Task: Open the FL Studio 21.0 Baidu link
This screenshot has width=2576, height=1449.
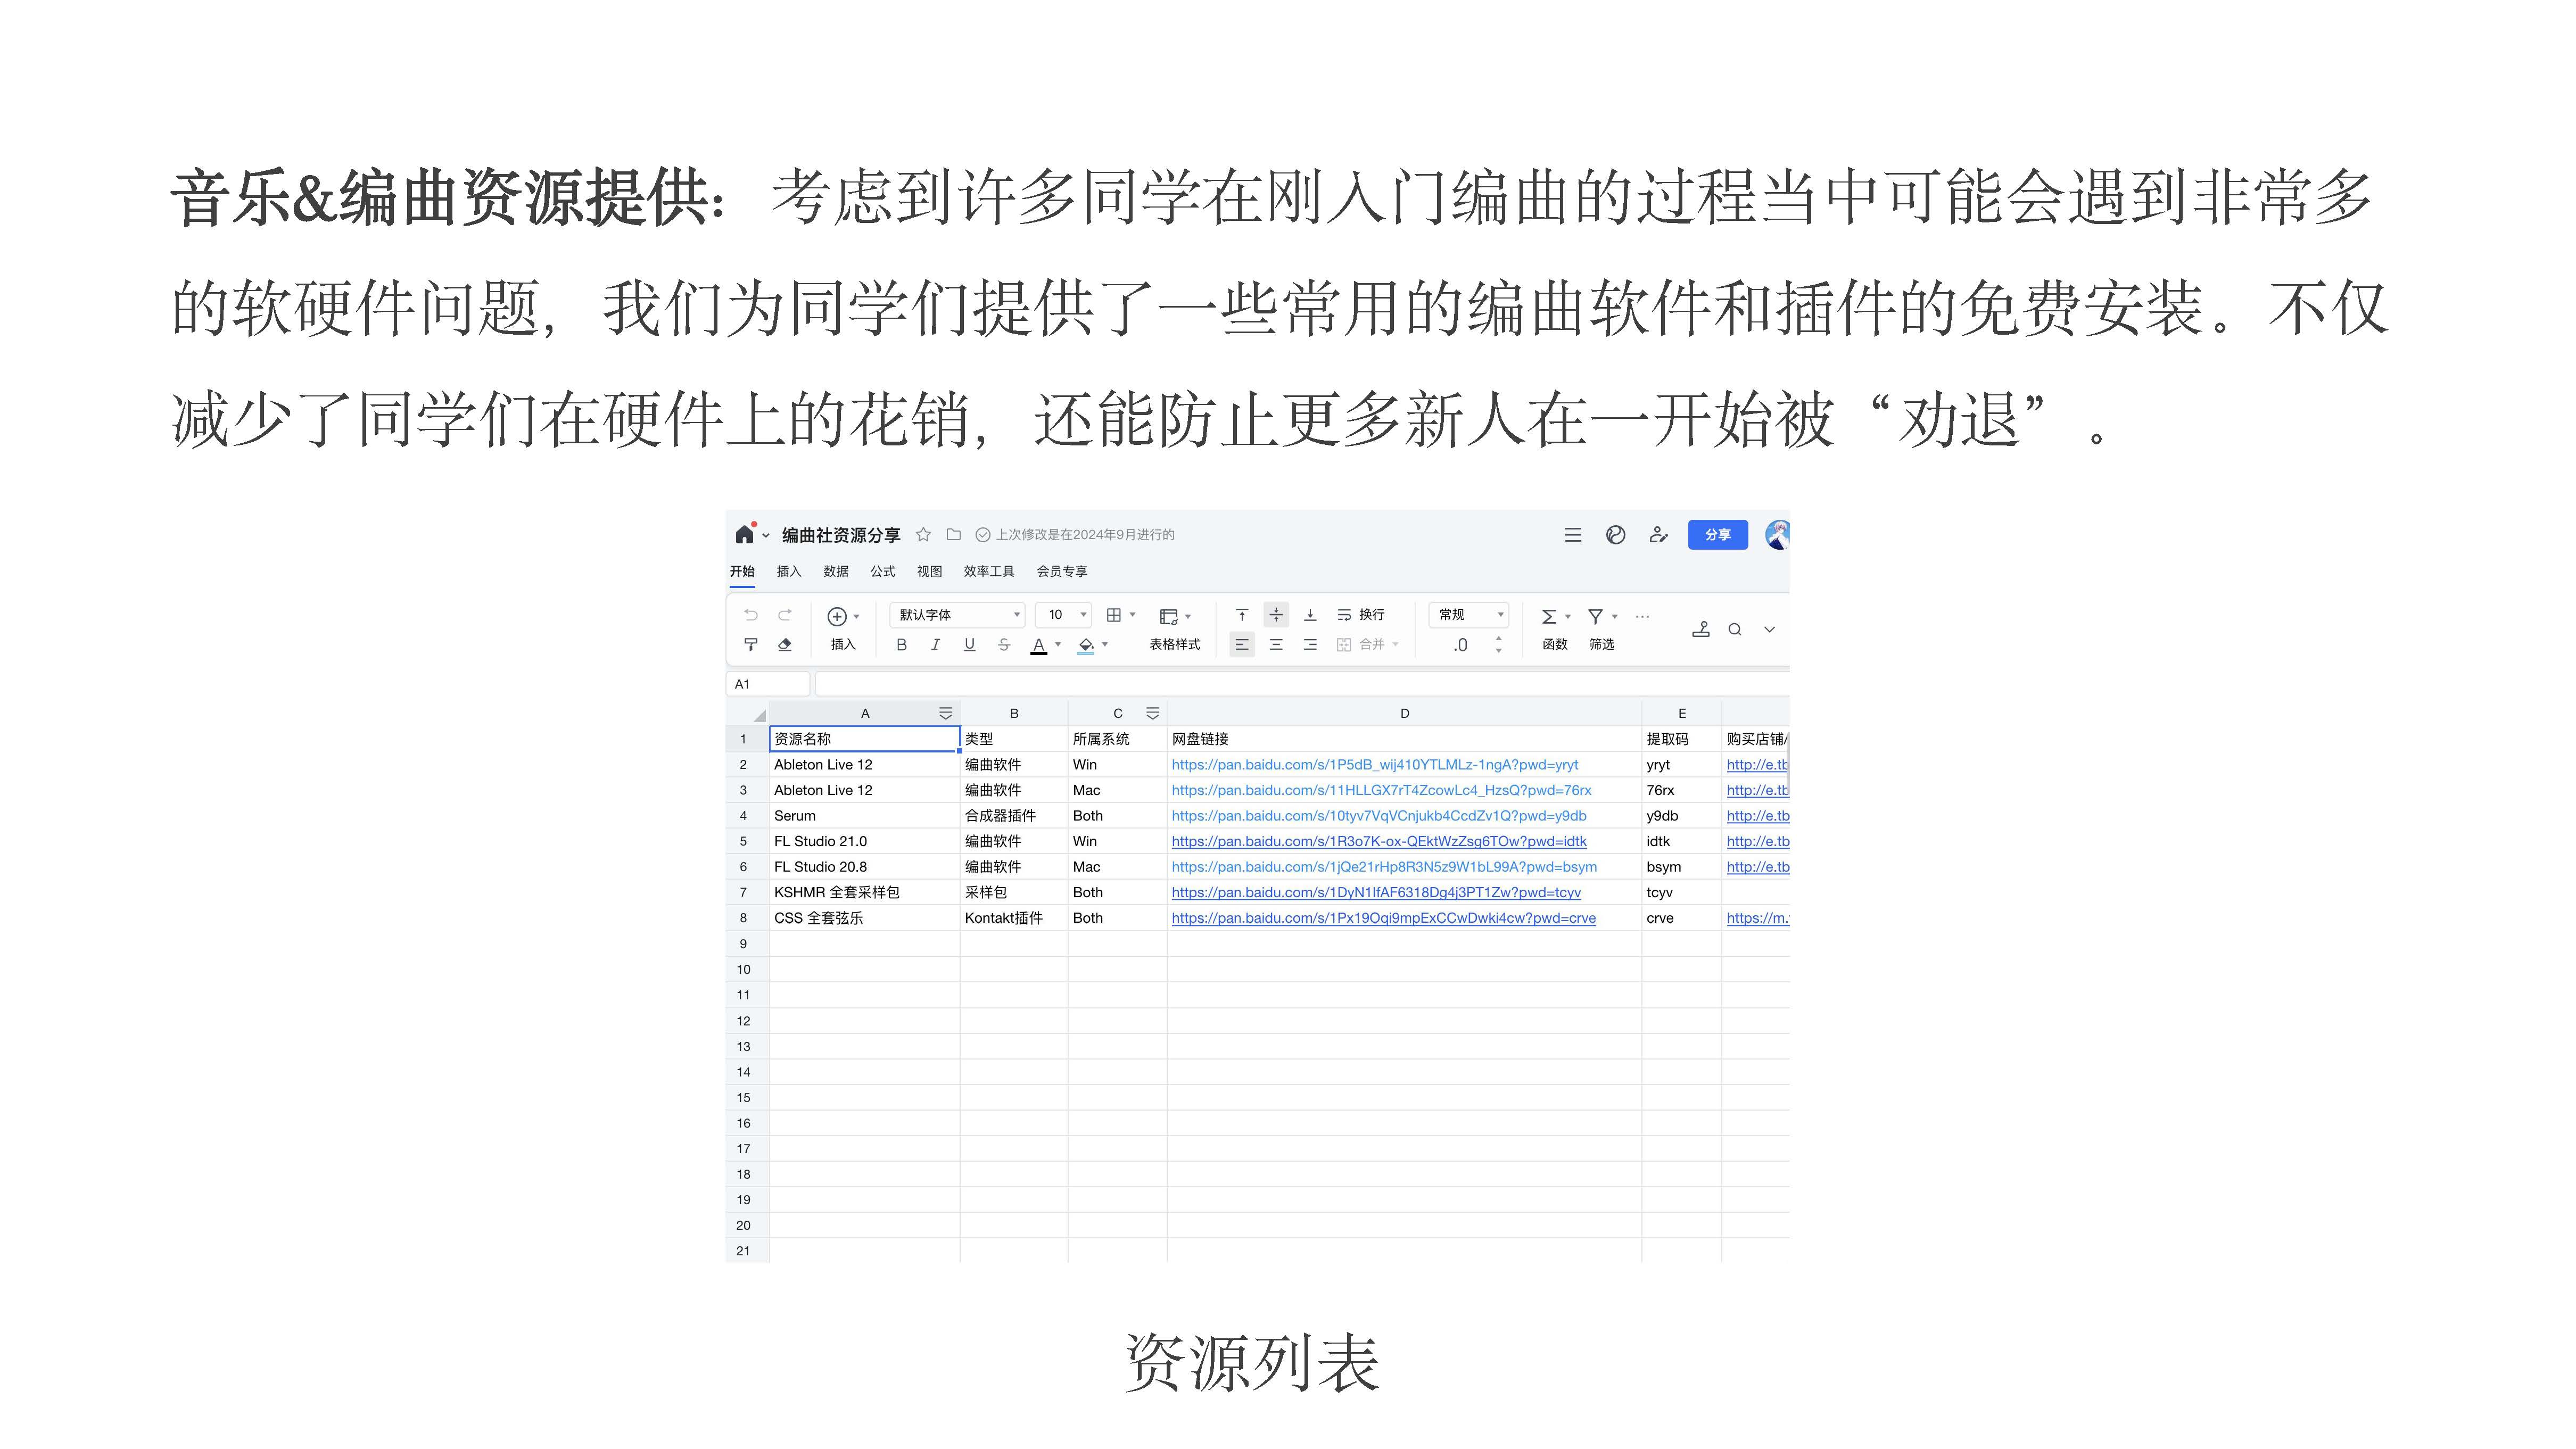Action: [1378, 842]
